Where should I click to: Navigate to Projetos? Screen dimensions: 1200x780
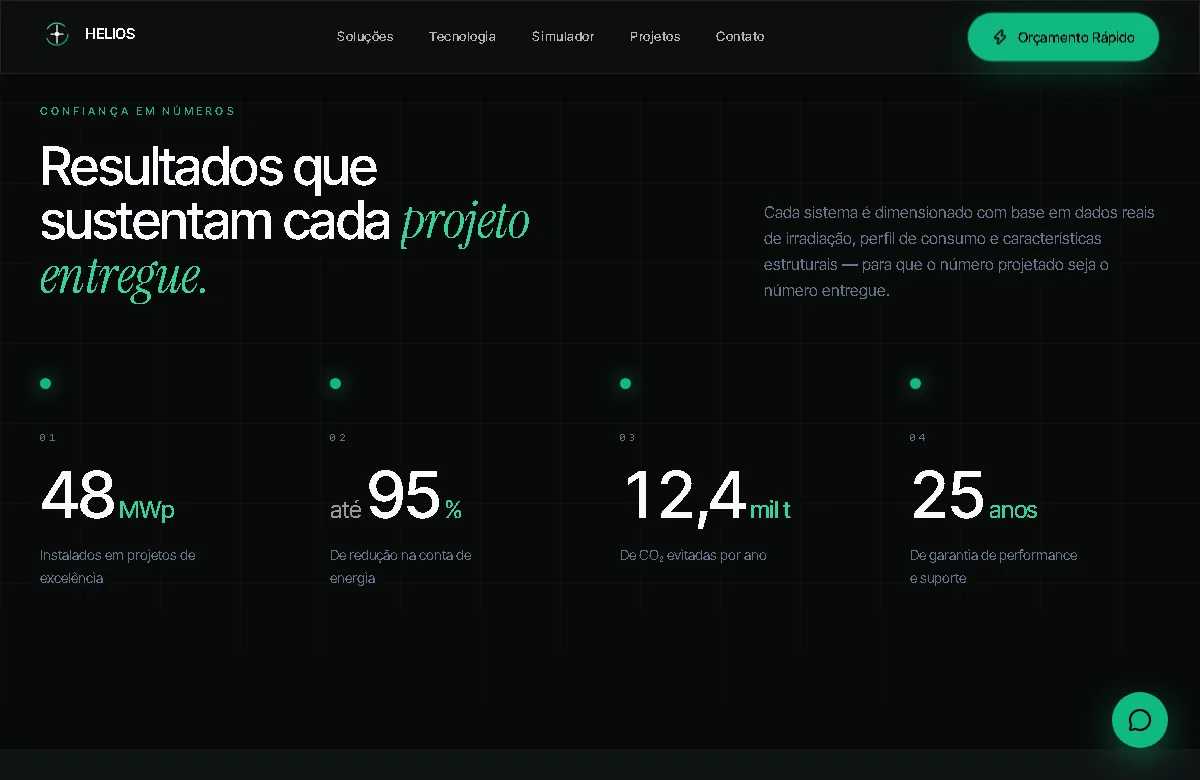click(x=655, y=36)
